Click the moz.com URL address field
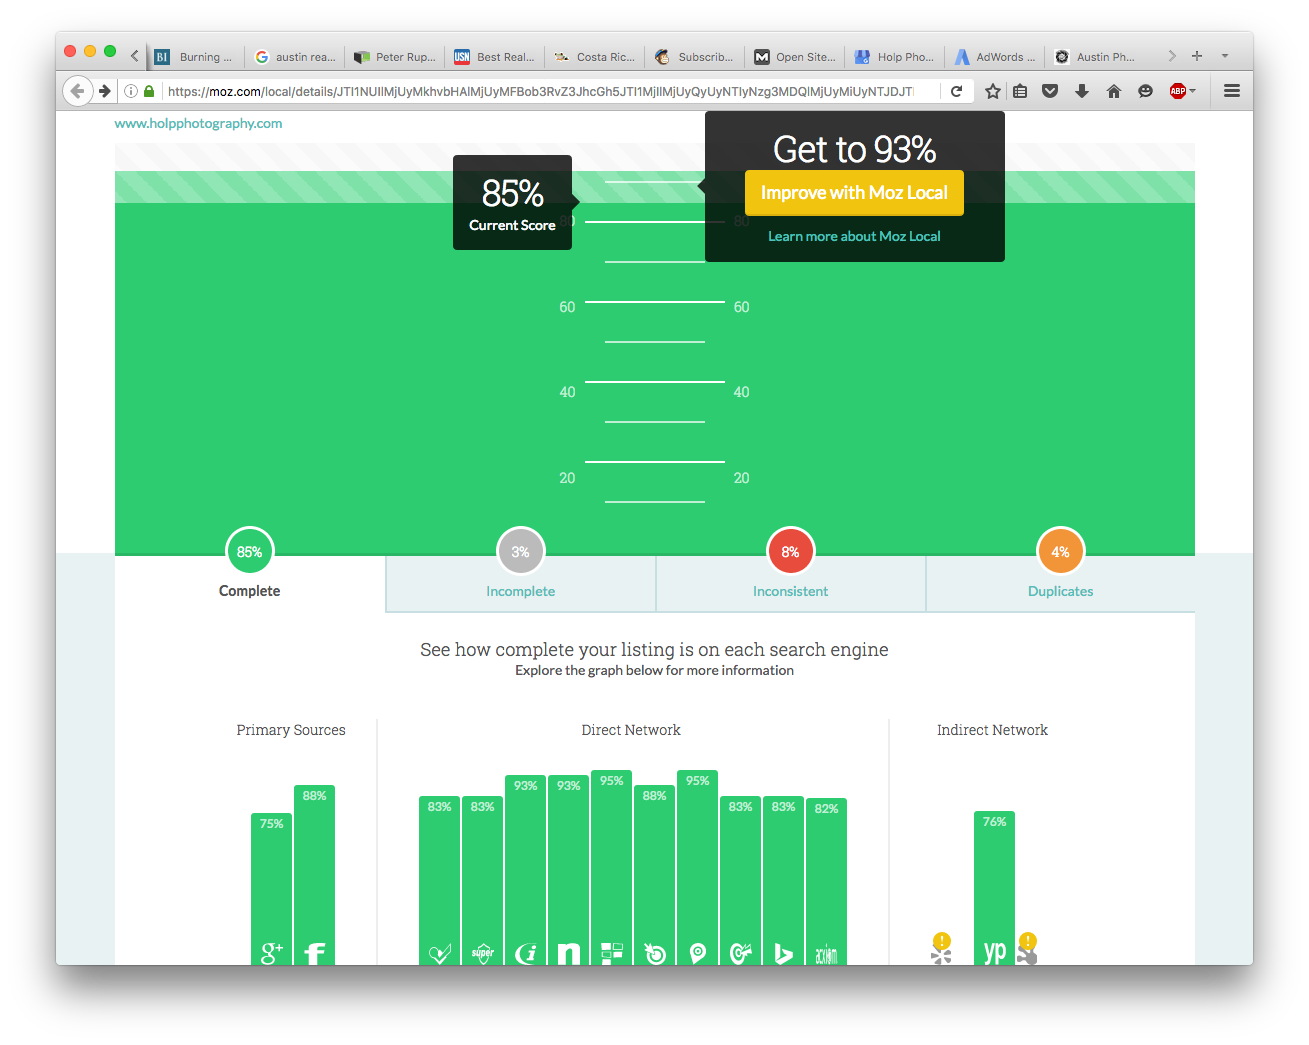The width and height of the screenshot is (1309, 1045). coord(540,91)
